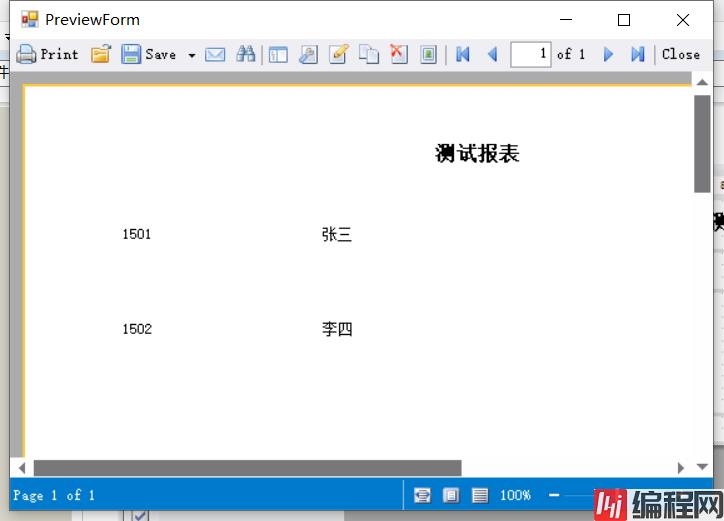Viewport: 724px width, 521px height.
Task: Click the copy page icon
Action: 369,54
